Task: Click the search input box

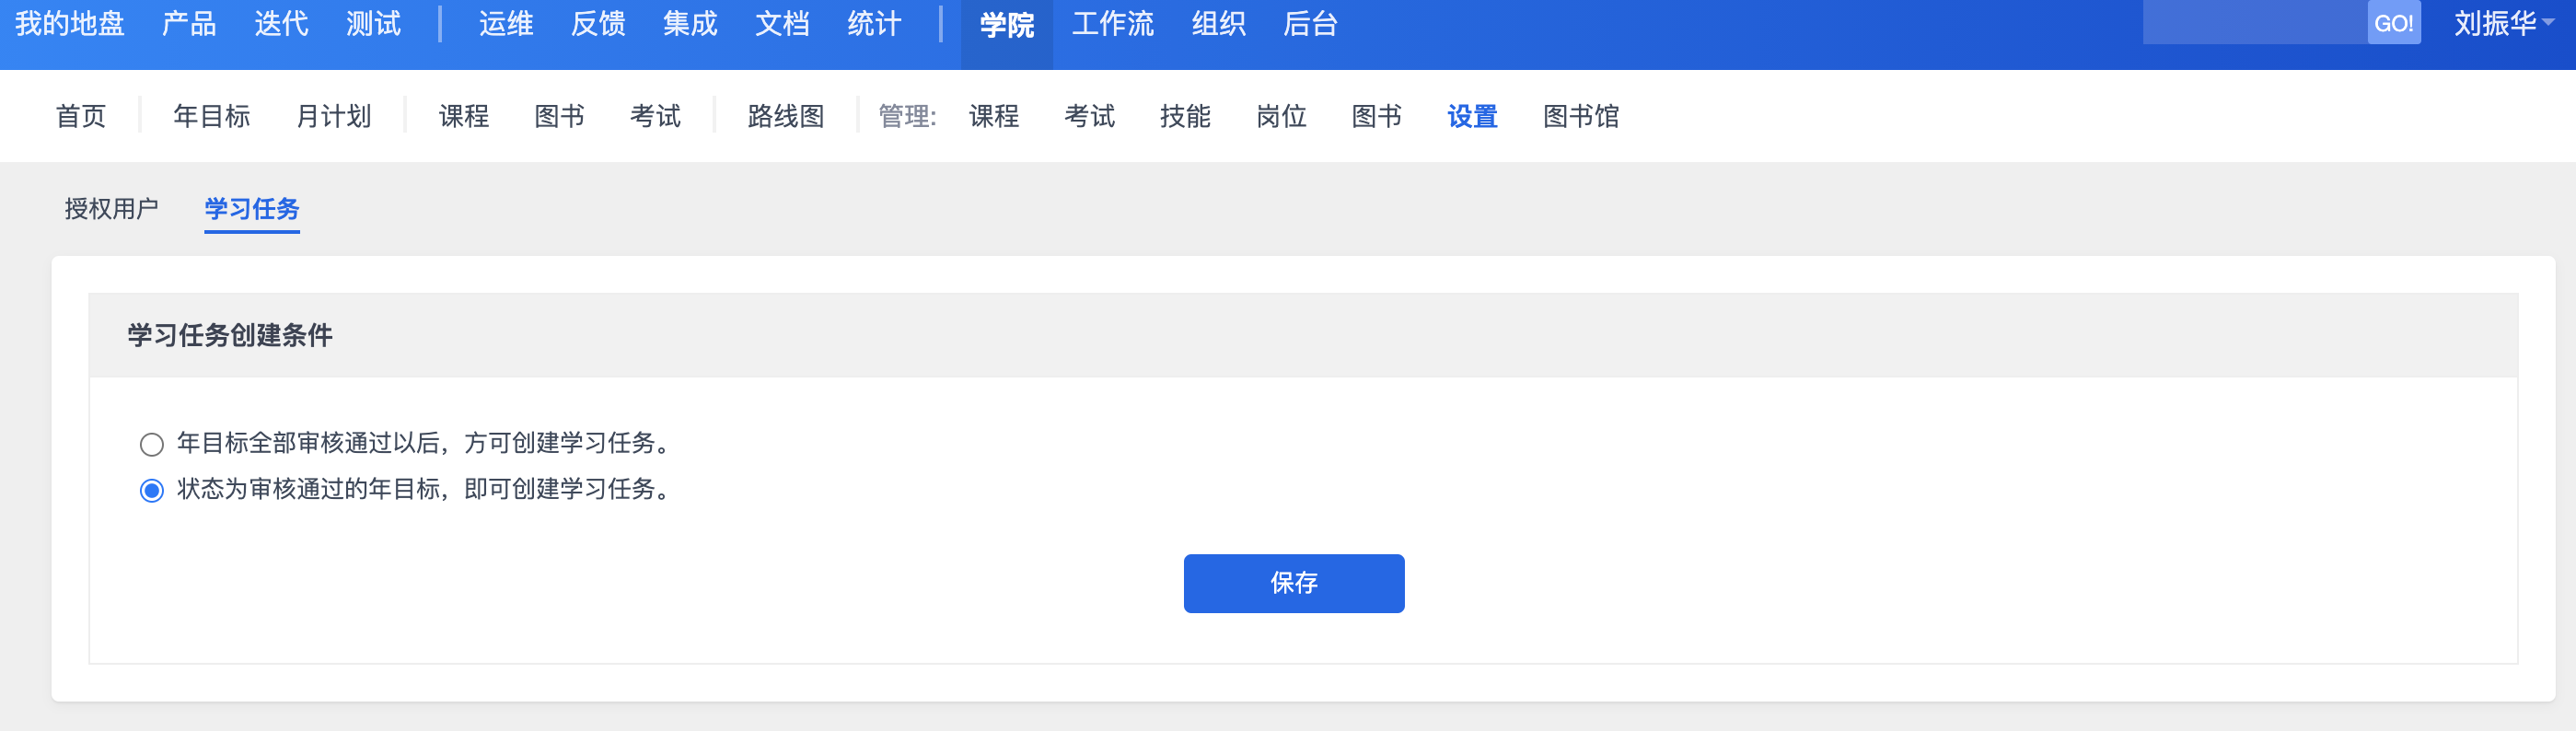Action: point(2254,23)
